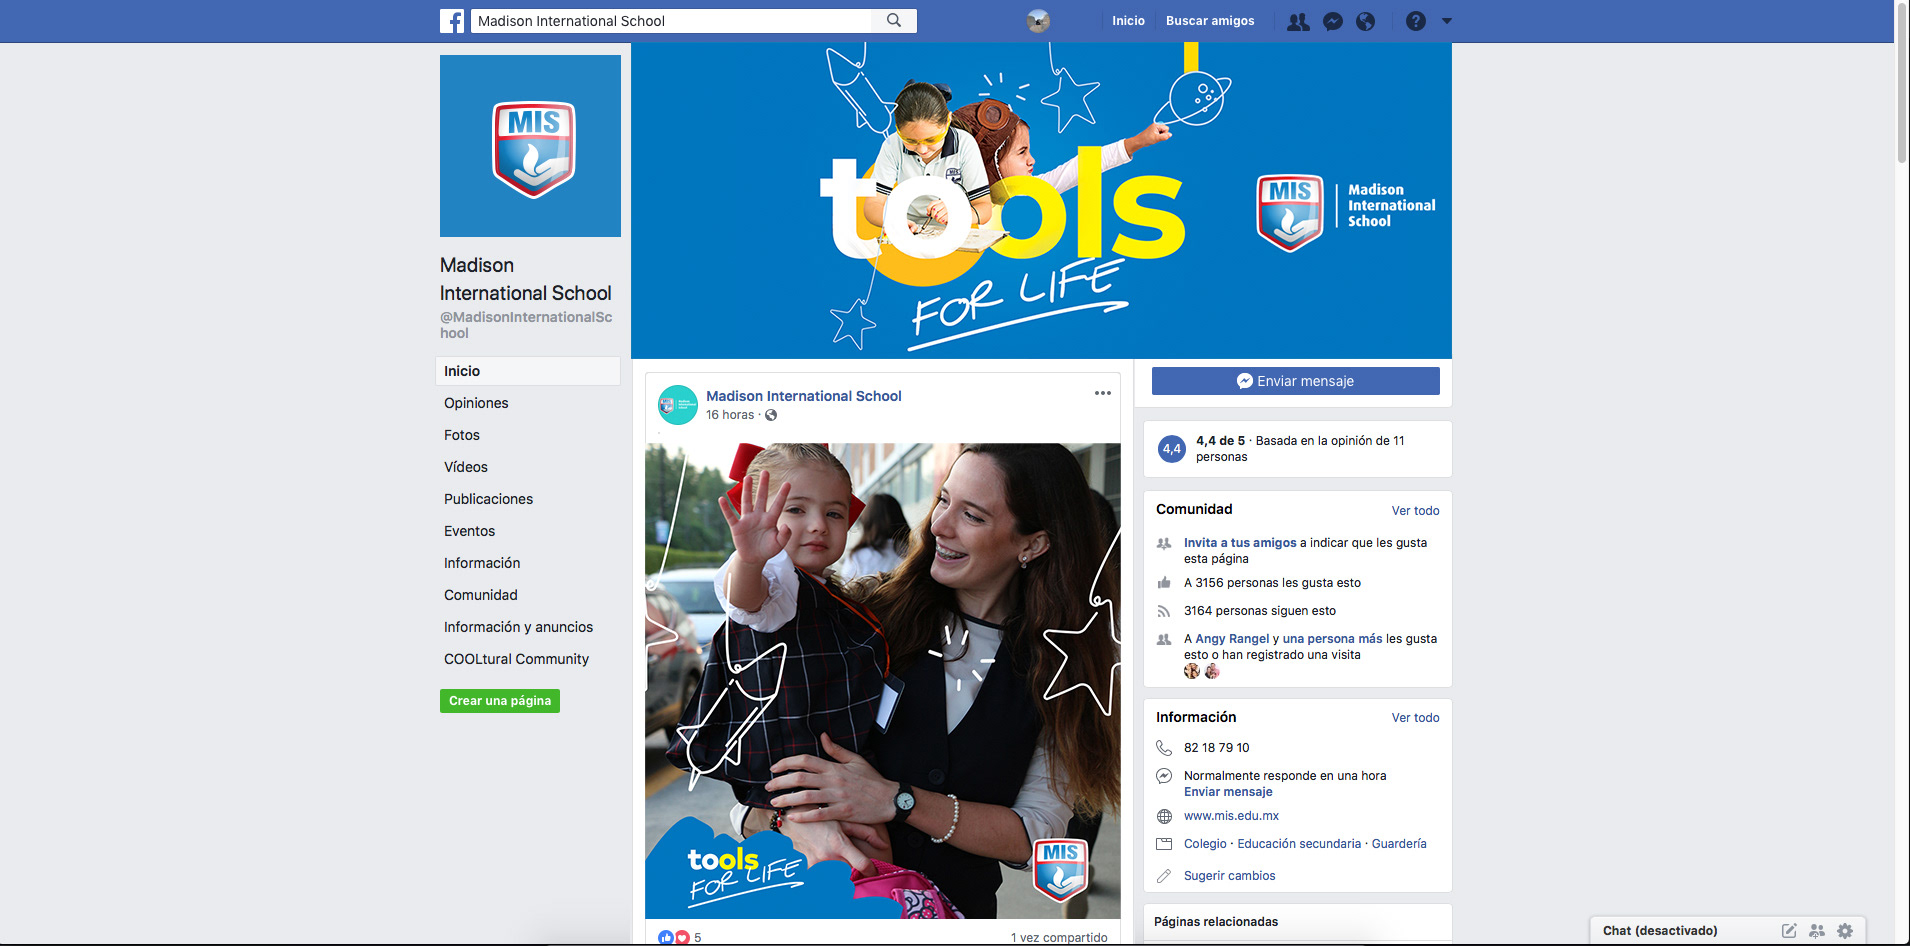This screenshot has height=946, width=1910.
Task: Click the second friend avatar under Angy Rangel
Action: (1212, 671)
